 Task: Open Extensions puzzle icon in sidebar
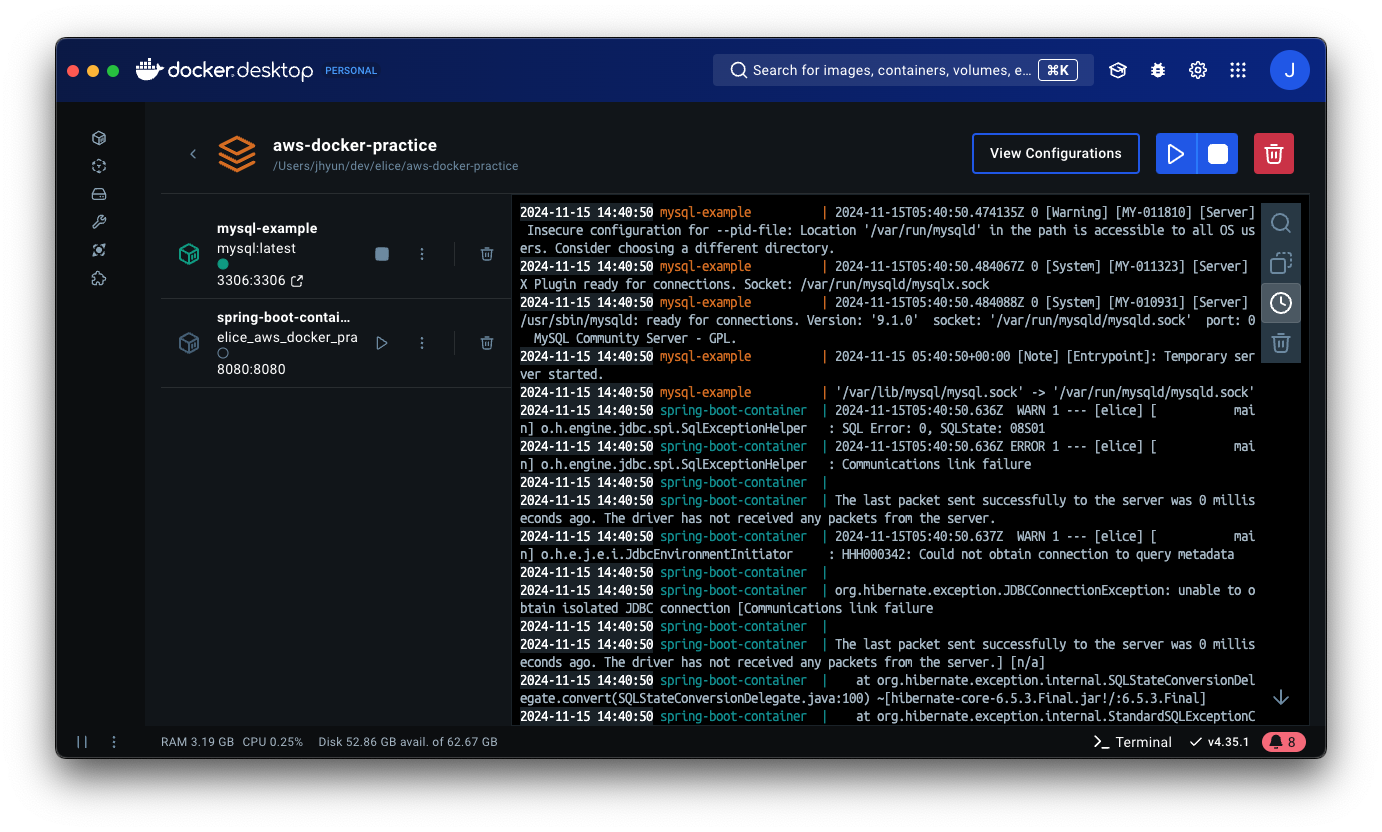99,279
